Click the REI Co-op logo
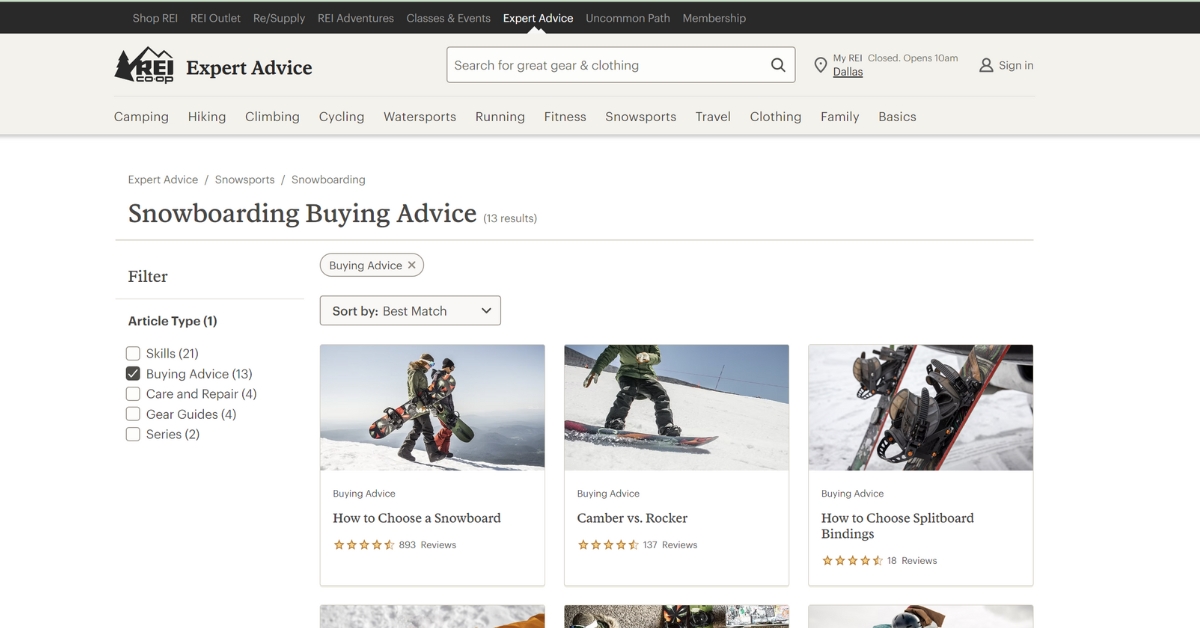Viewport: 1200px width, 628px height. point(144,65)
